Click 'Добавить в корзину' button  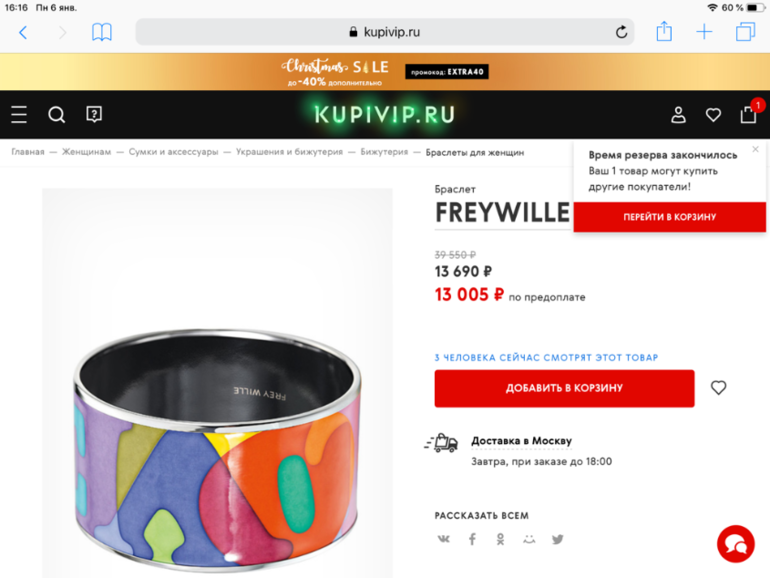pos(564,388)
